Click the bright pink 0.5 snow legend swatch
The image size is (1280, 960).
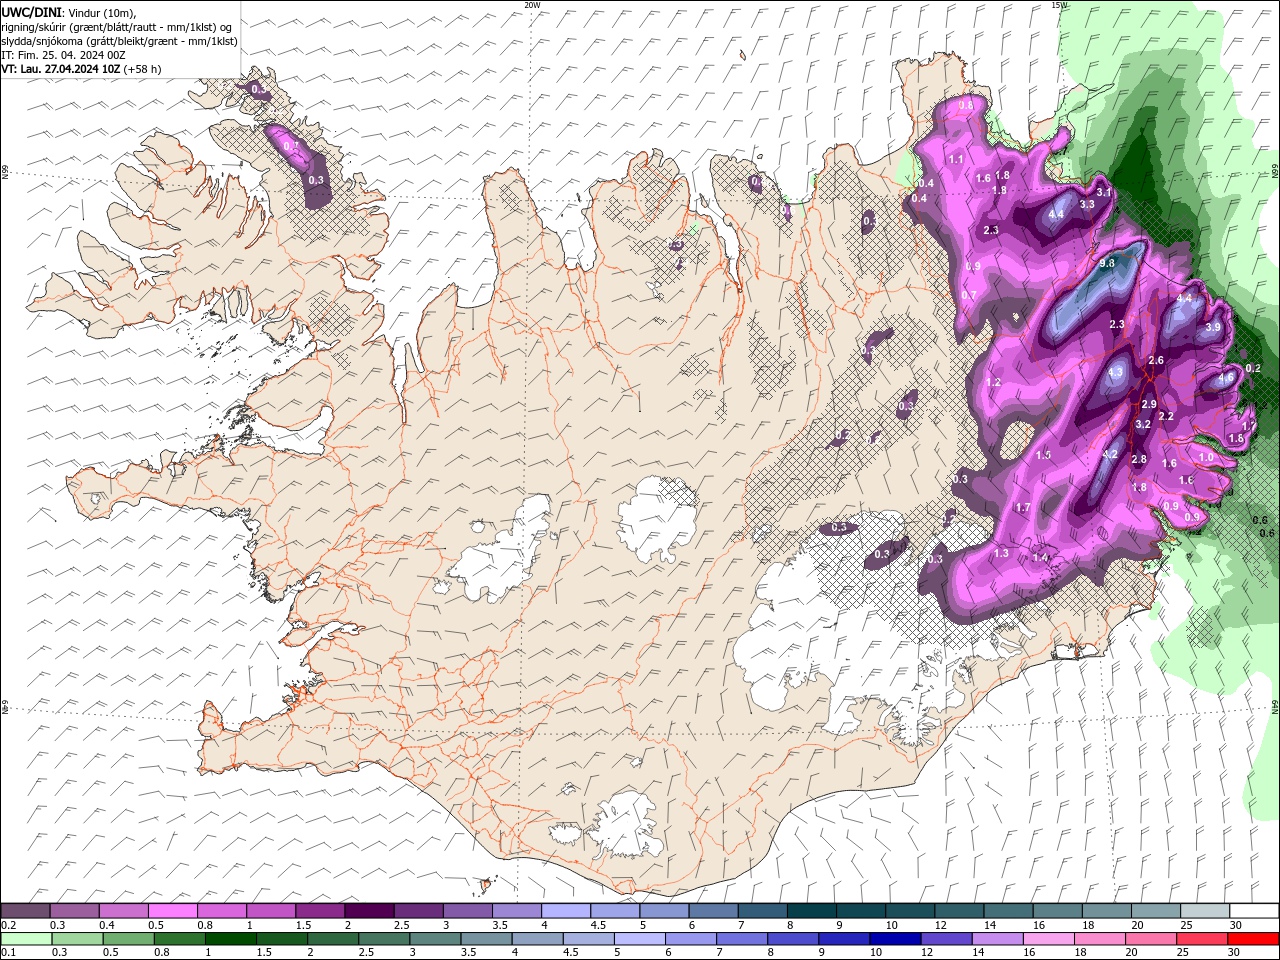[x=172, y=911]
